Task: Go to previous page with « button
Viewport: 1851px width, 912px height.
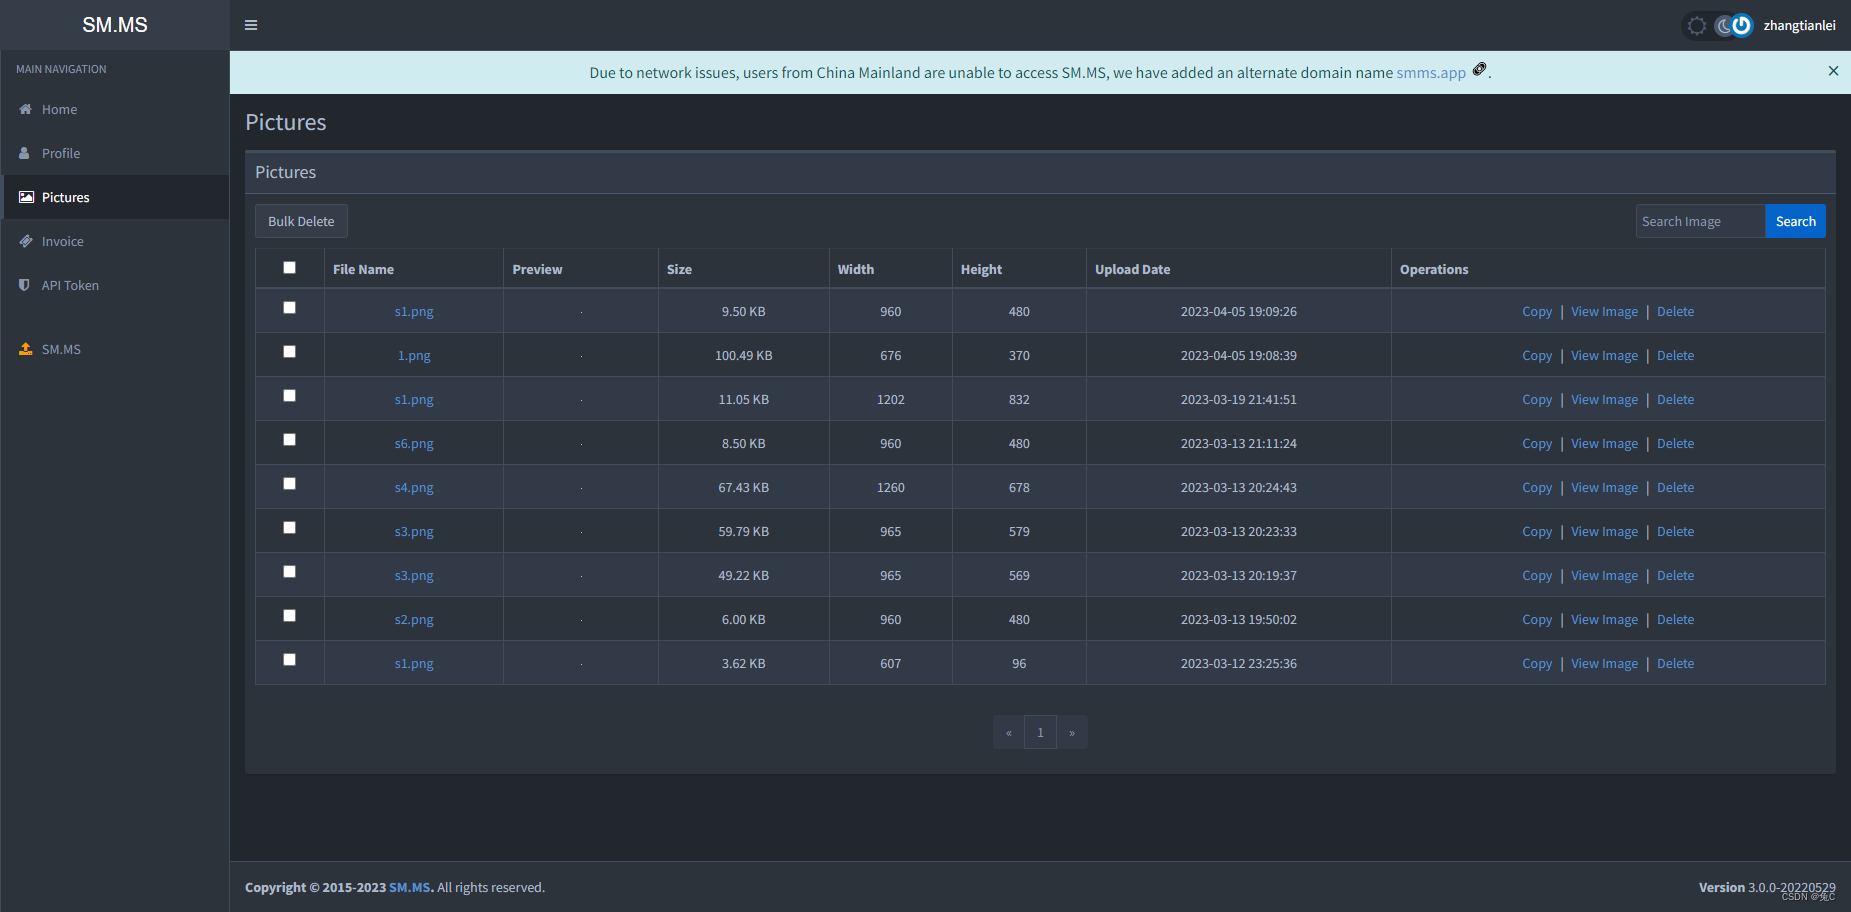Action: click(1009, 733)
